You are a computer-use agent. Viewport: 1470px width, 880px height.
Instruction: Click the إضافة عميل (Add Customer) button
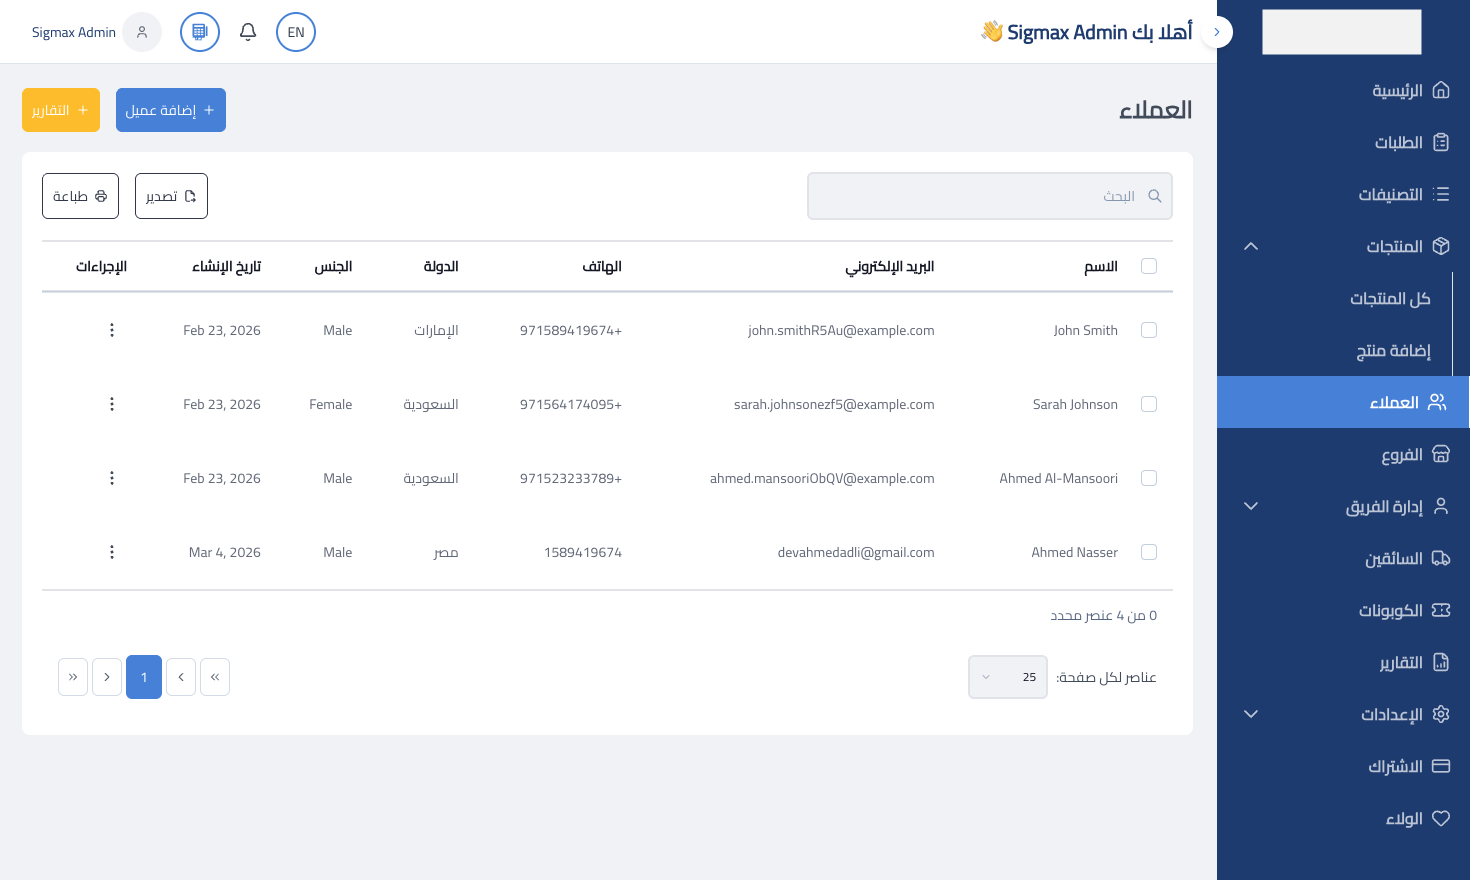tap(170, 110)
